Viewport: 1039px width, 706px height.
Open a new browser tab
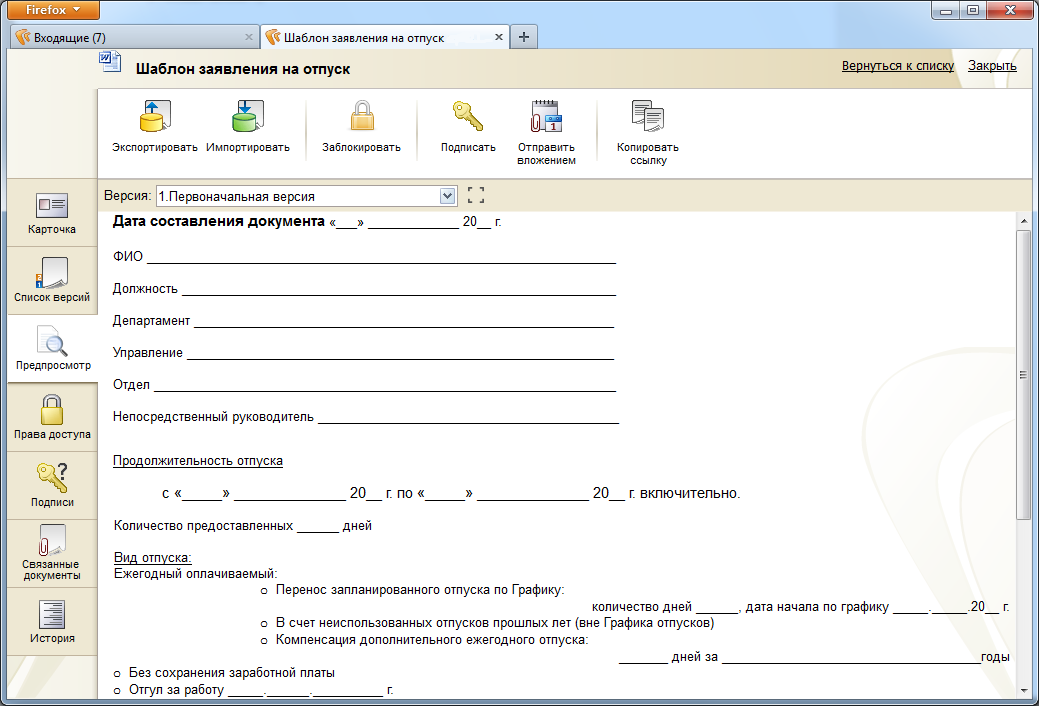523,37
